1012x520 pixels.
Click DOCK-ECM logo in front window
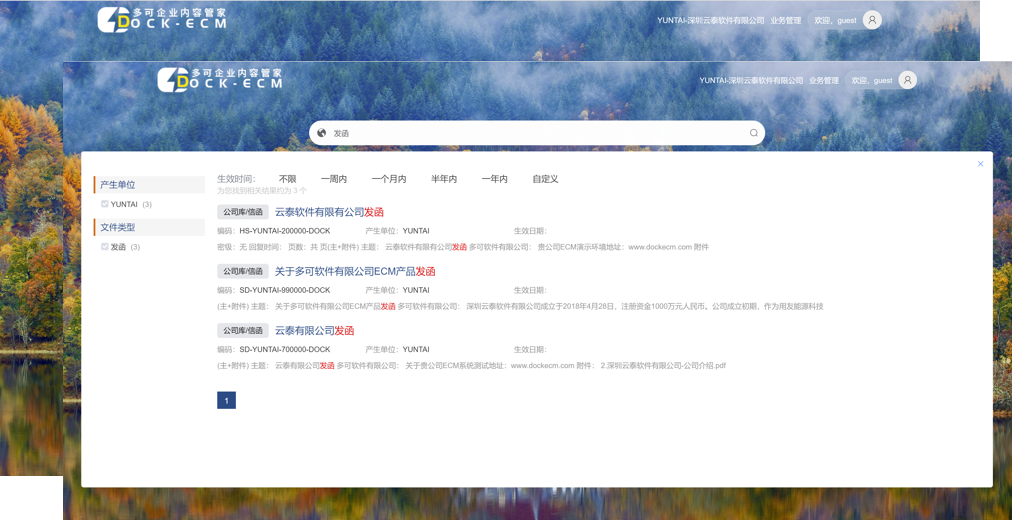coord(220,79)
